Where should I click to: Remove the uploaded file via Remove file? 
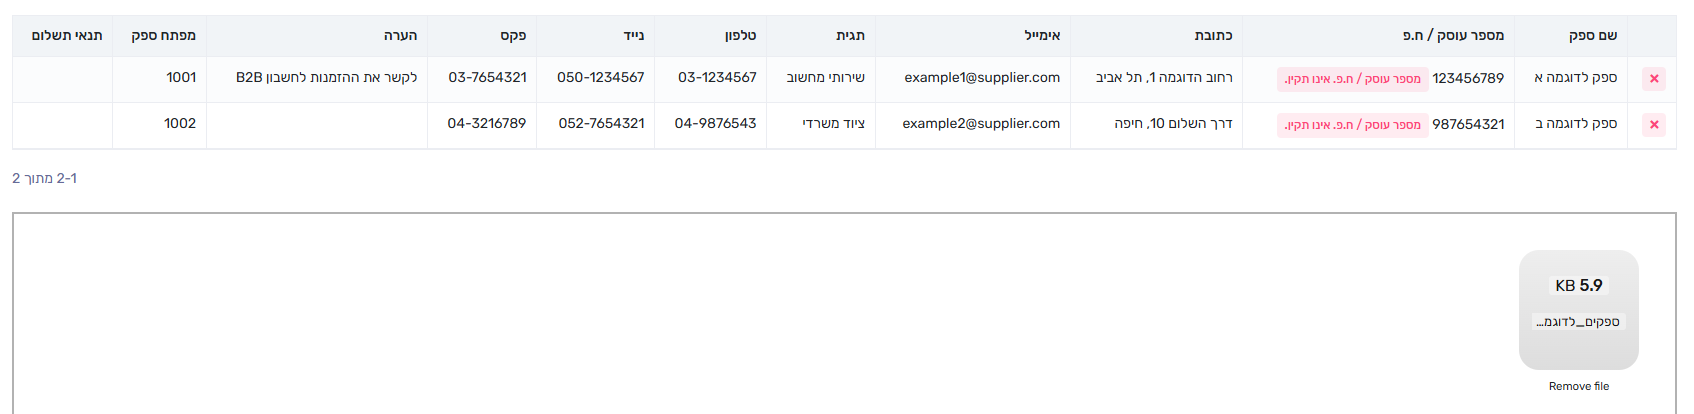[1578, 386]
